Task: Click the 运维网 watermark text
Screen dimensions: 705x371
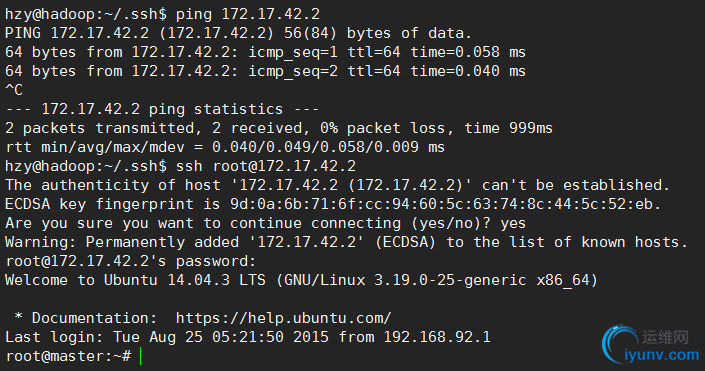Action: coord(665,337)
